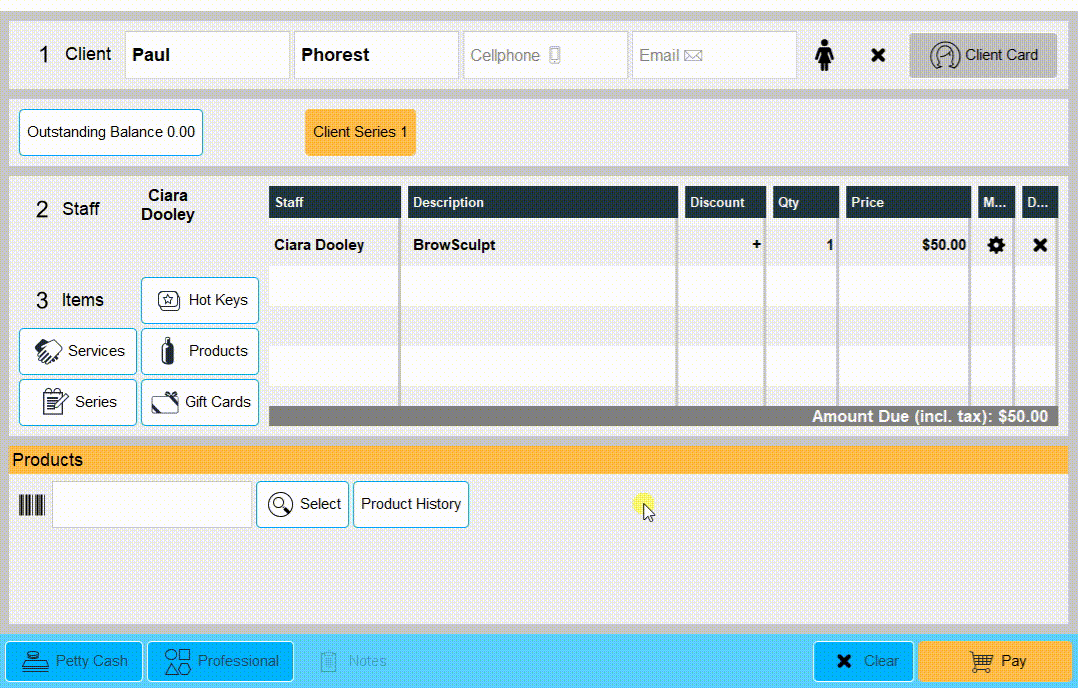1078x688 pixels.
Task: Focus the Email input field
Action: coord(714,55)
